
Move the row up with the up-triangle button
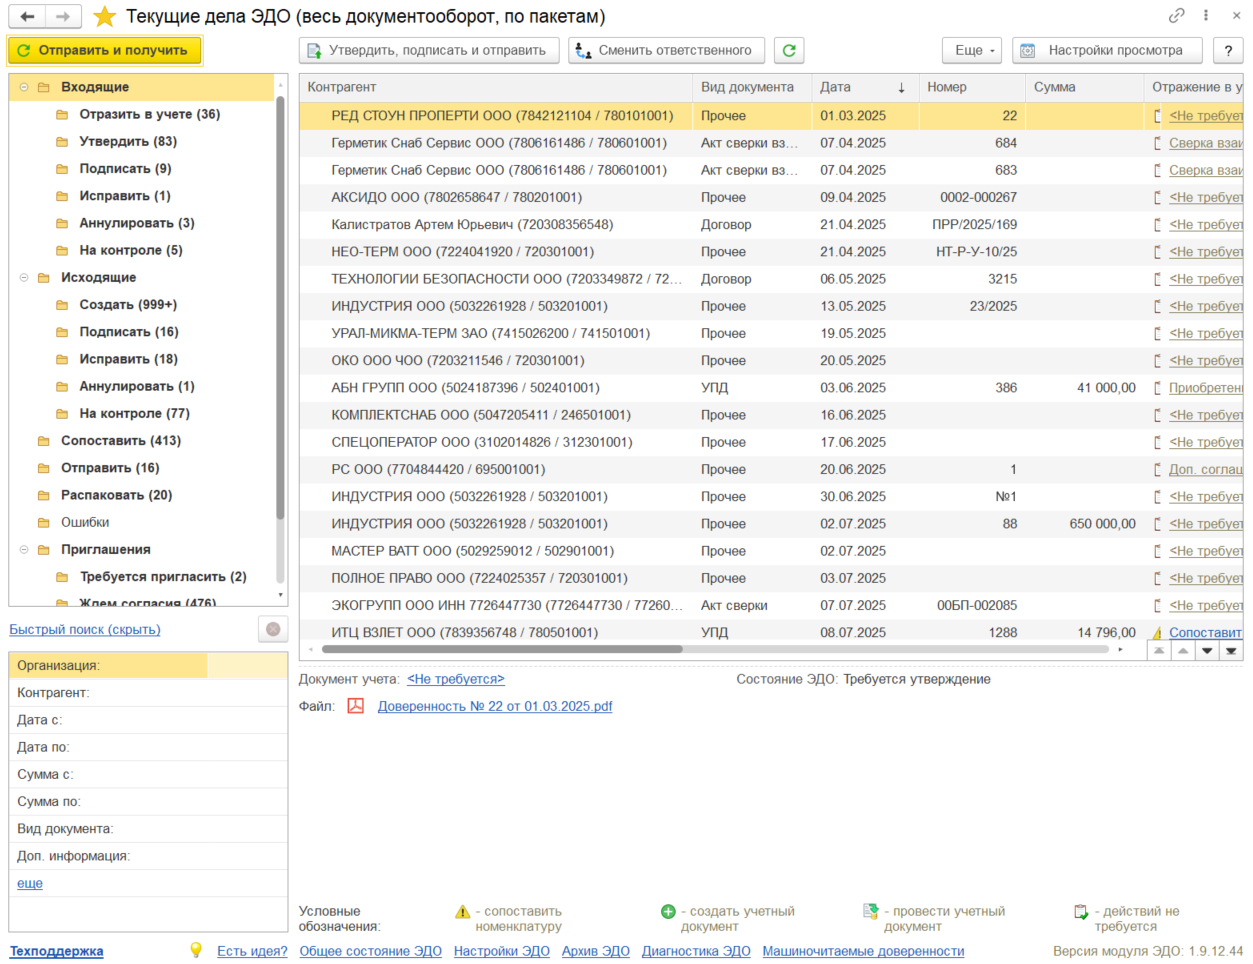click(1183, 650)
